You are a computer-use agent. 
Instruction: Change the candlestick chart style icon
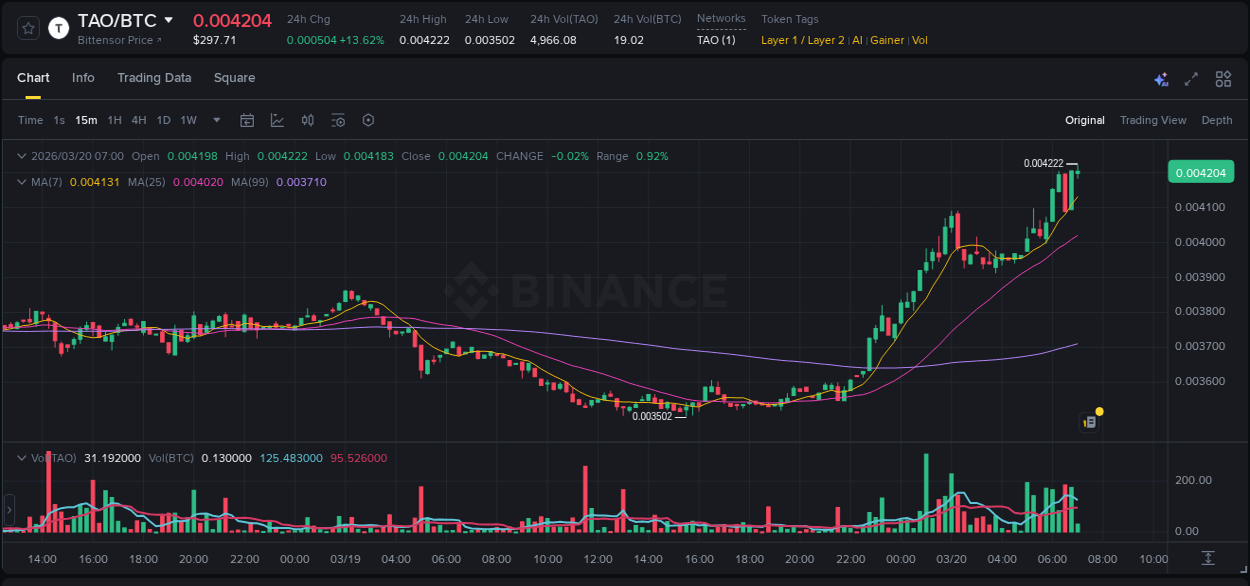click(308, 120)
